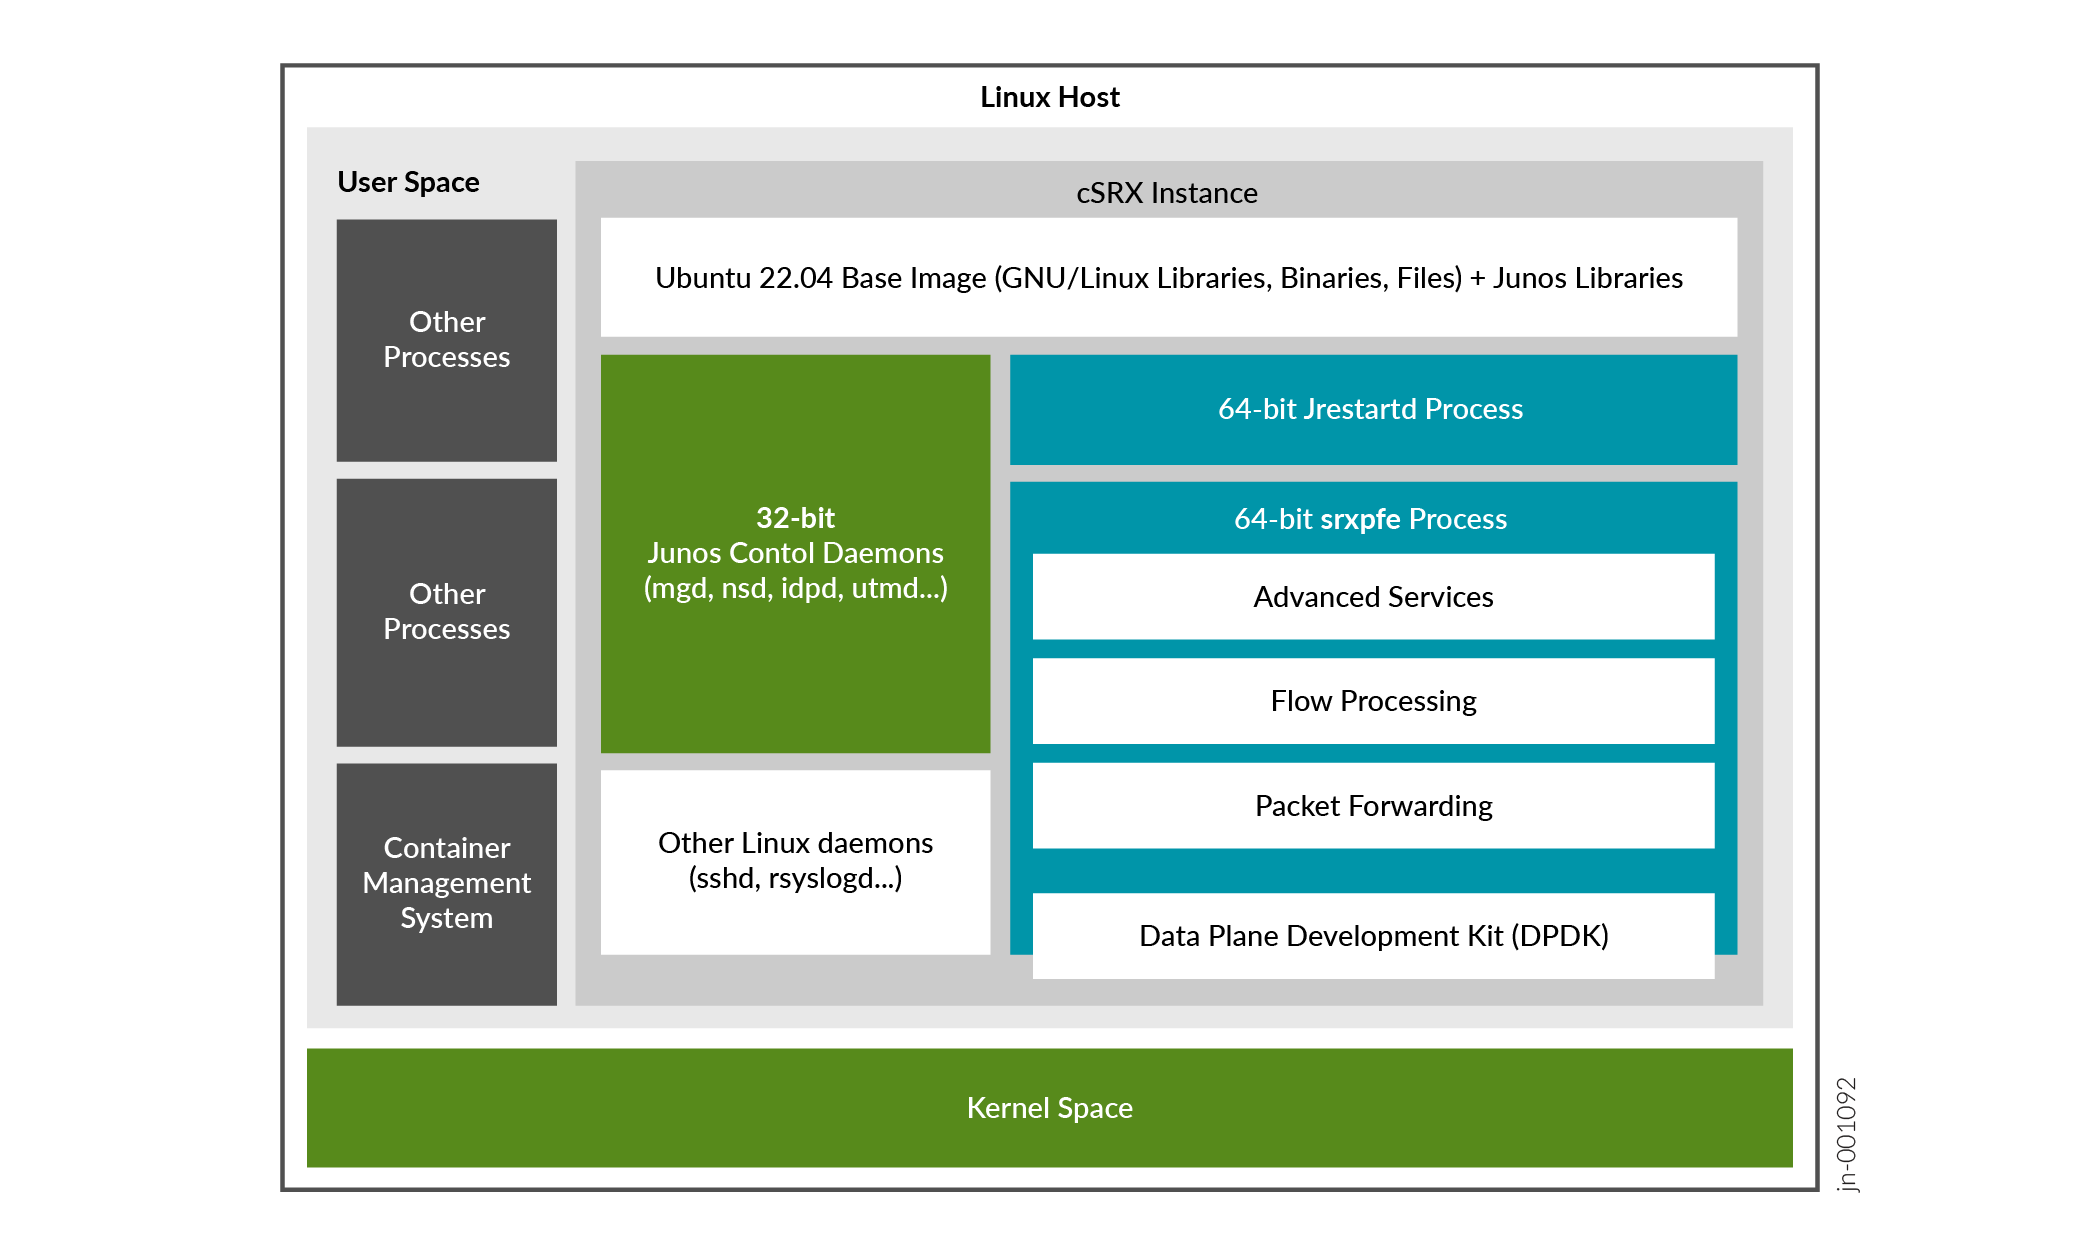The height and width of the screenshot is (1256, 2100).
Task: Click the bold 32-bit label
Action: [x=795, y=518]
